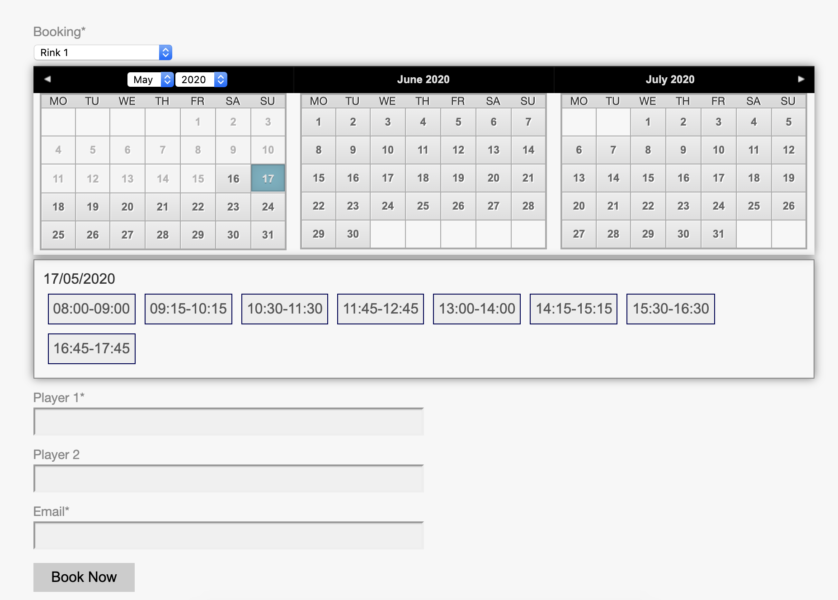Select May 20 in the calendar
This screenshot has height=600, width=838.
coord(127,207)
